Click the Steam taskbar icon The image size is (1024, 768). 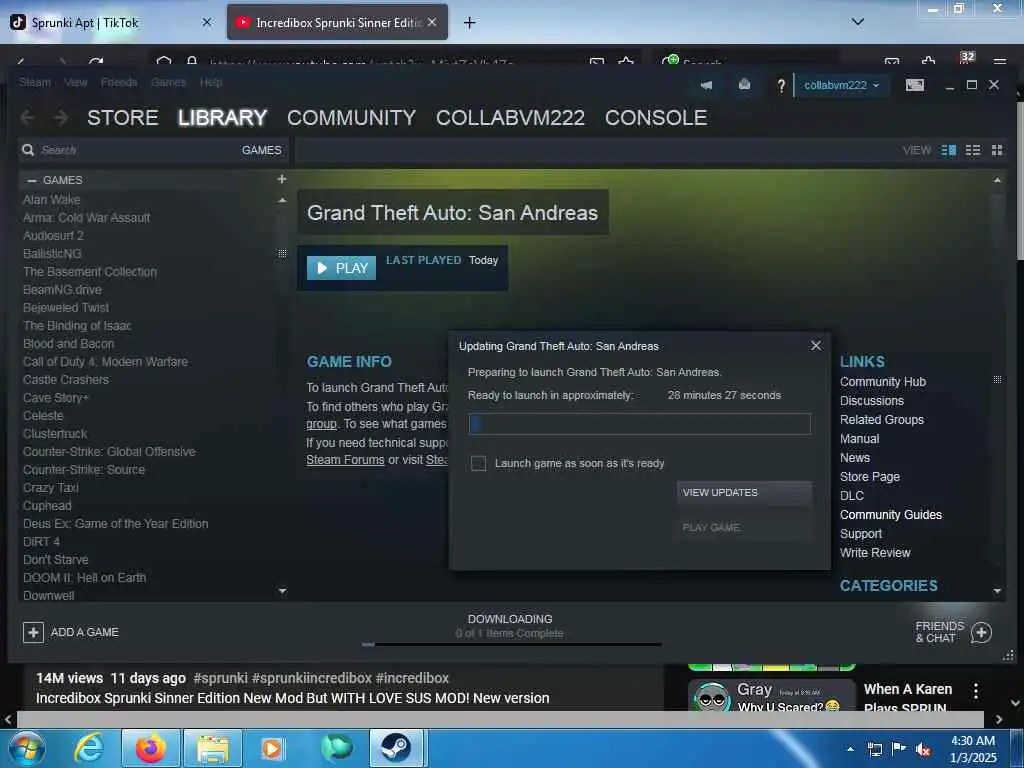[x=396, y=748]
